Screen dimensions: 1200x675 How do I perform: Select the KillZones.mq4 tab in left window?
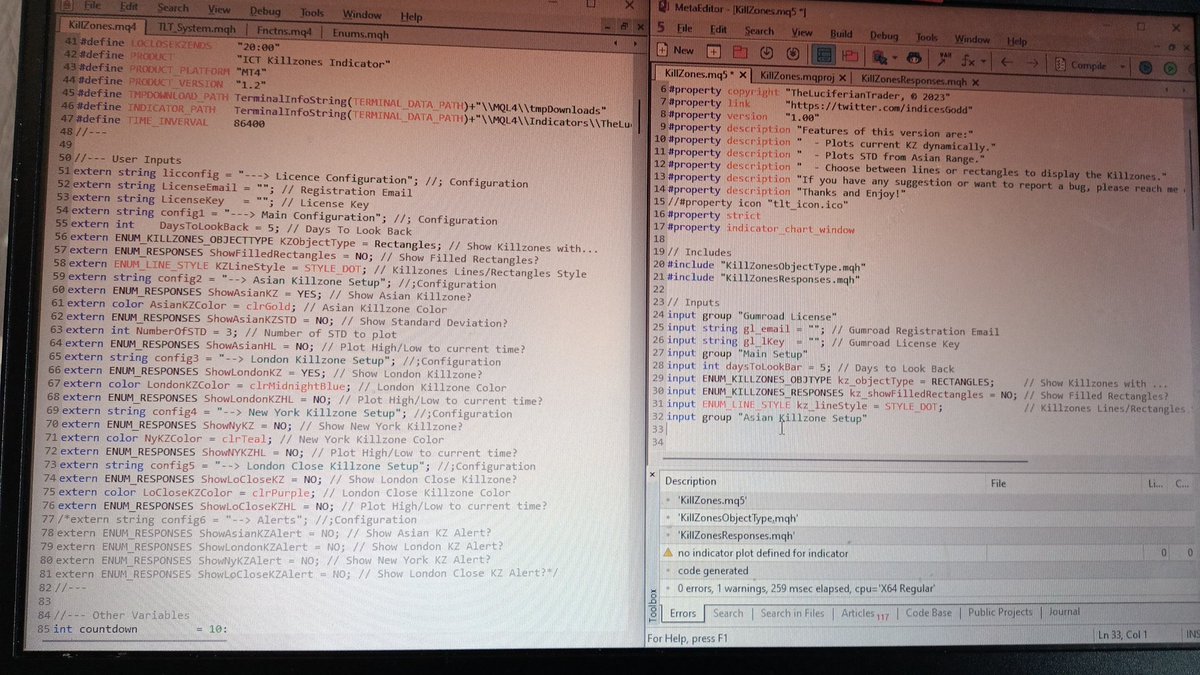point(102,26)
